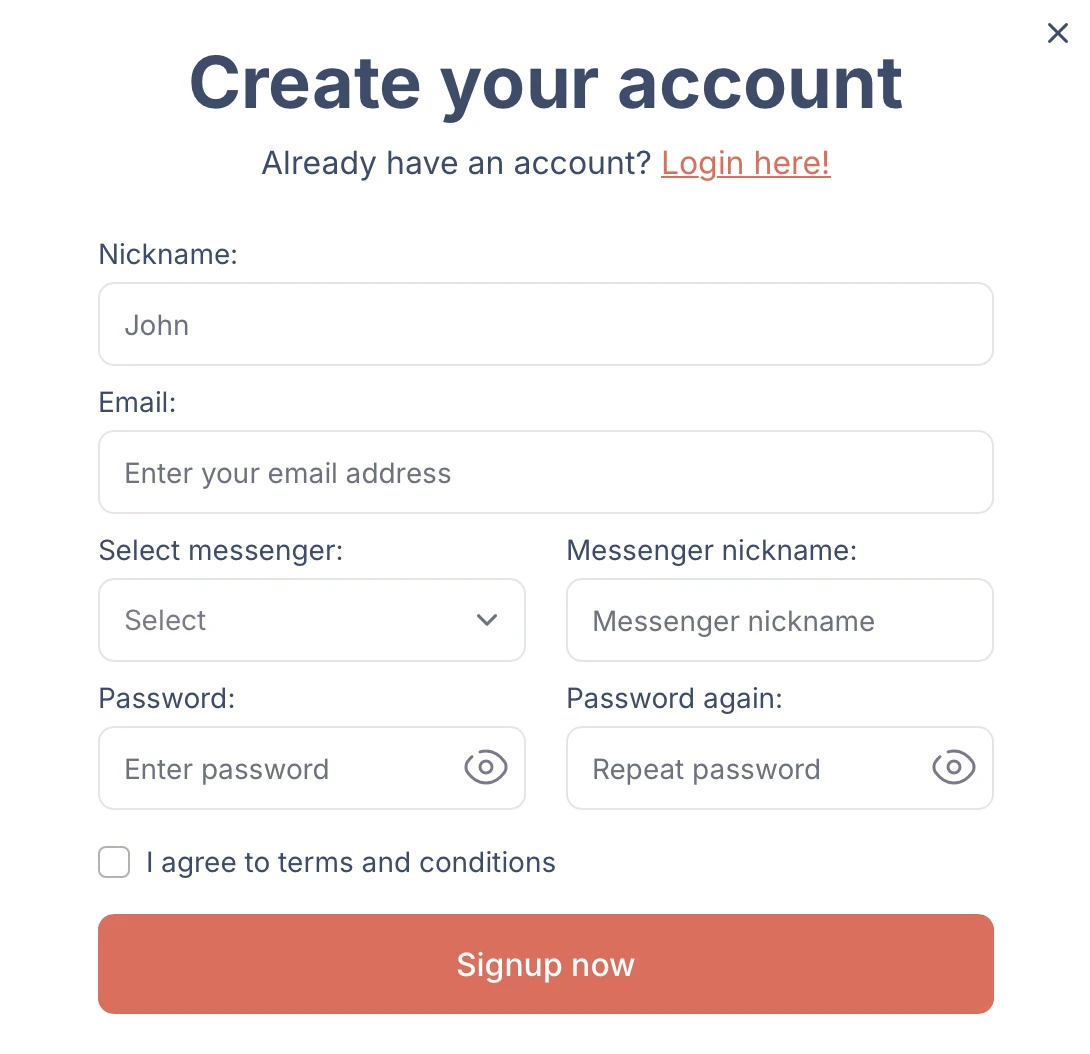Expand the messenger chevron arrow
Screen dimensions: 1090x1054
tap(487, 619)
